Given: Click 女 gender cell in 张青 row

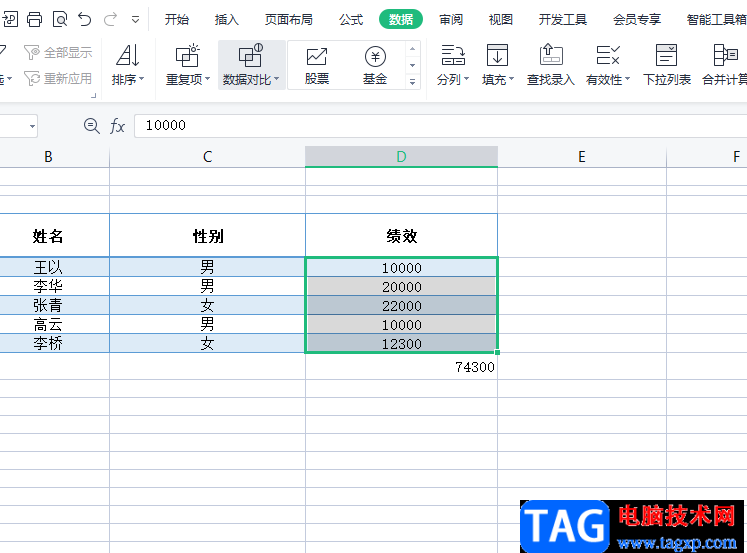Looking at the screenshot, I should click(207, 305).
